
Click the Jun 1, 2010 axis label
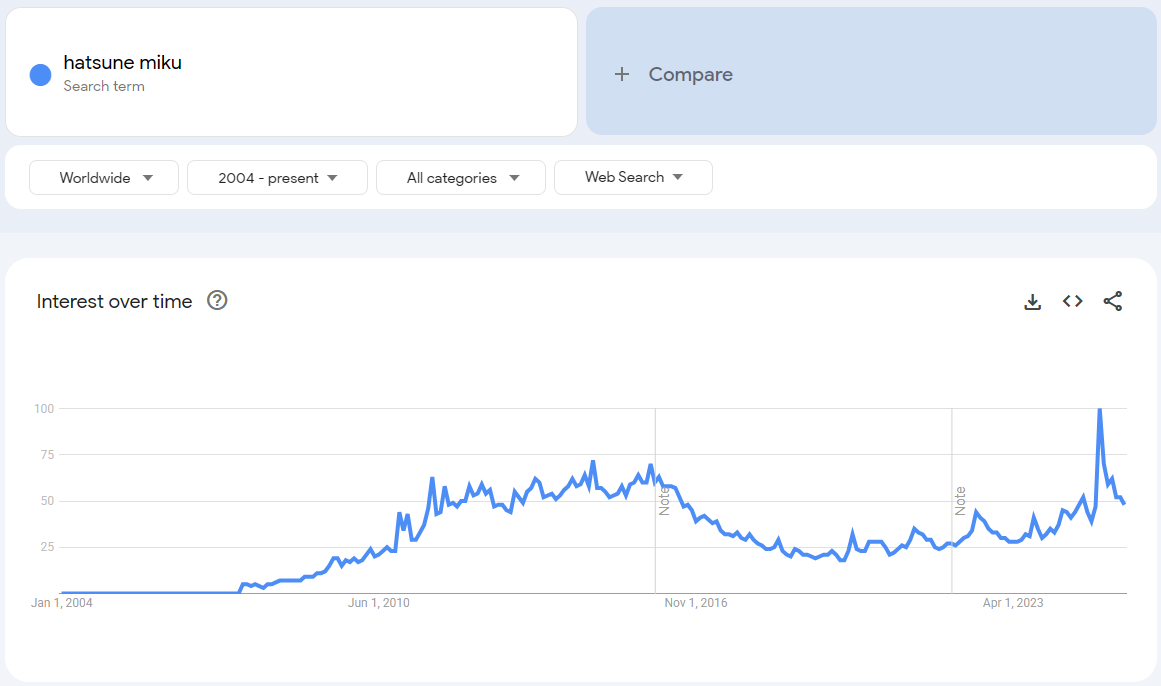point(378,603)
